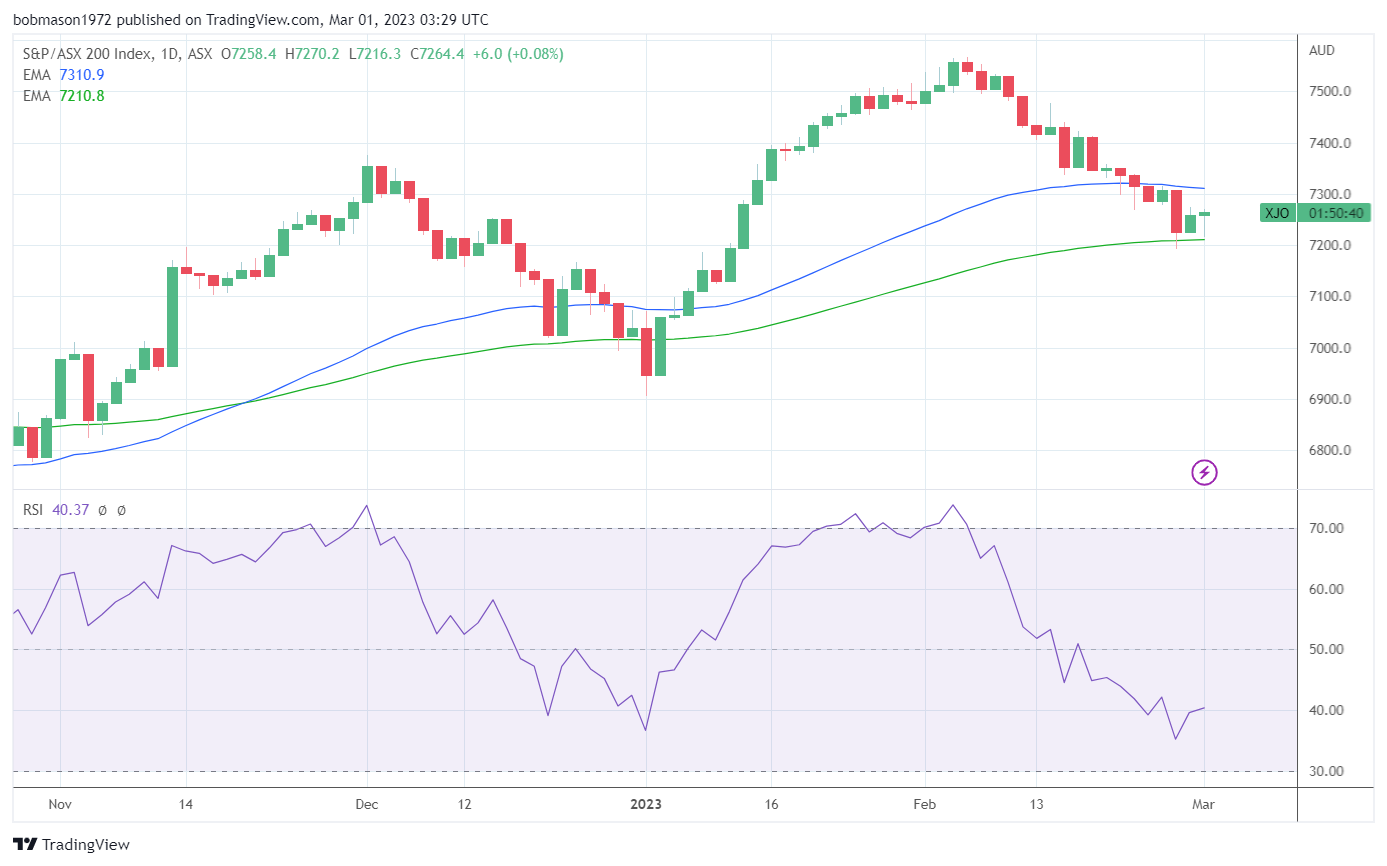This screenshot has width=1387, height=866.
Task: Click the 30.00 RSI axis label
Action: coord(1326,771)
